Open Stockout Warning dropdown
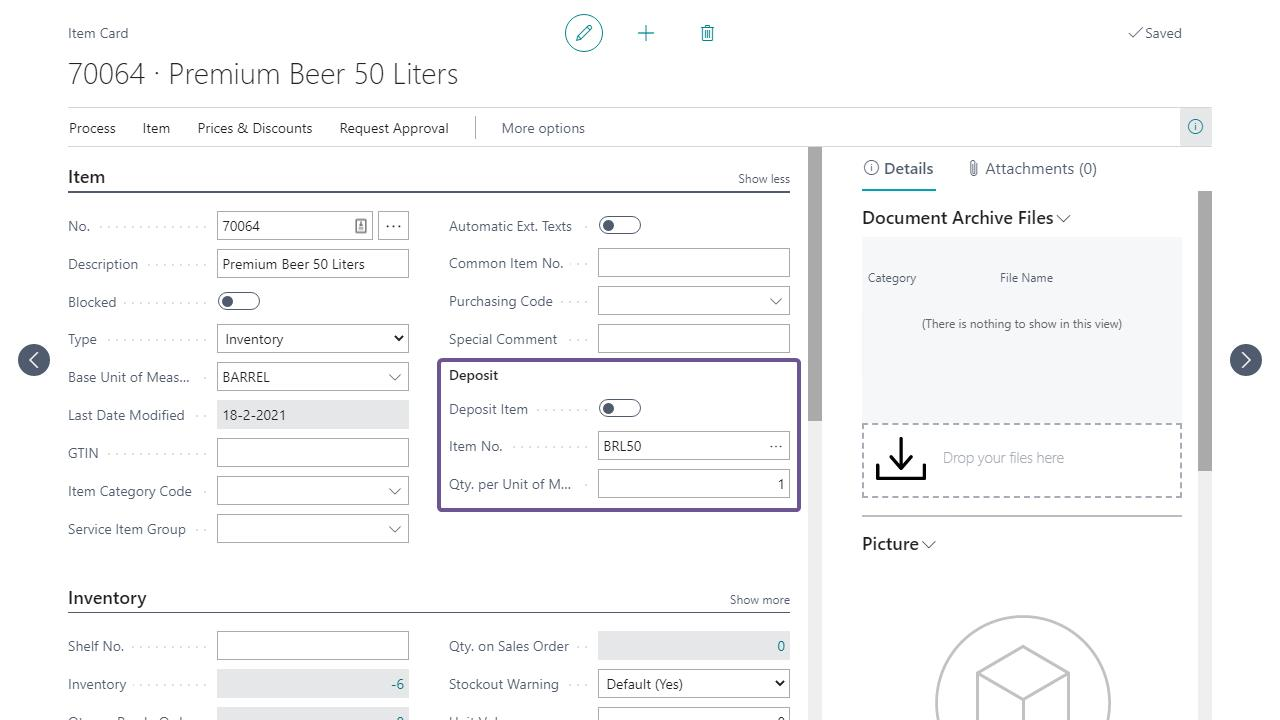This screenshot has width=1280, height=720. pyautogui.click(x=693, y=684)
